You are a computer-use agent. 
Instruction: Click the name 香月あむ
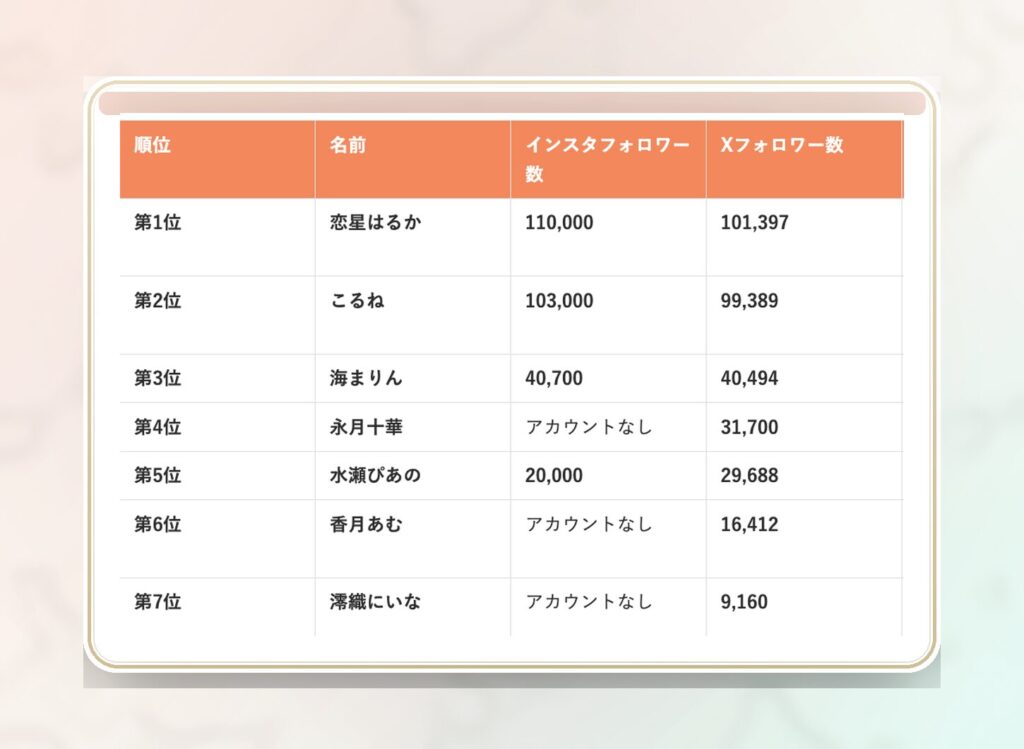[366, 524]
